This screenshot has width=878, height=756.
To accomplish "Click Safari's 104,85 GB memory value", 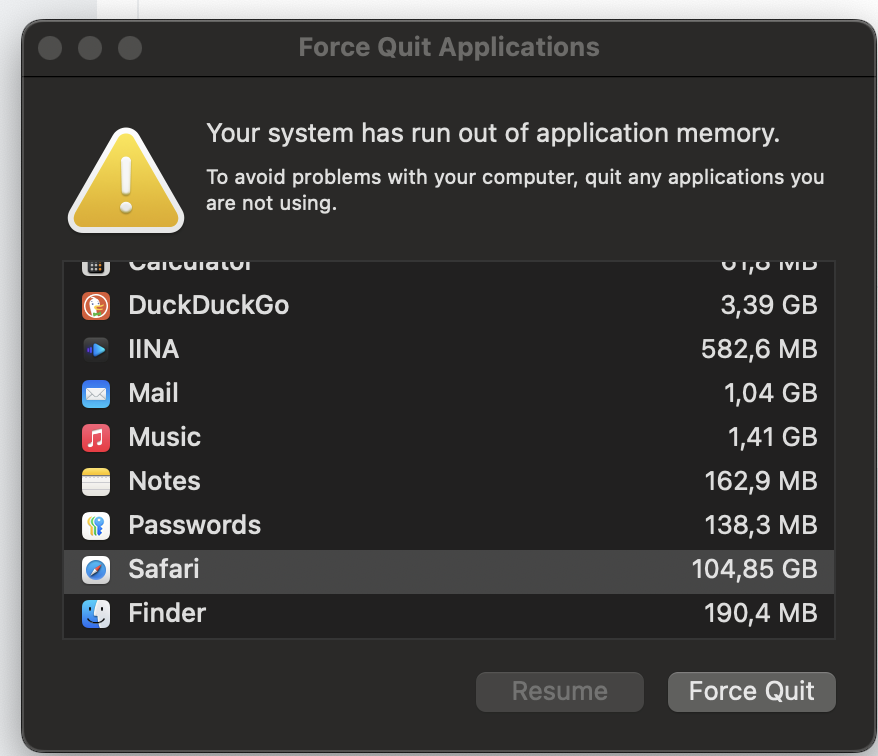I will coord(754,569).
